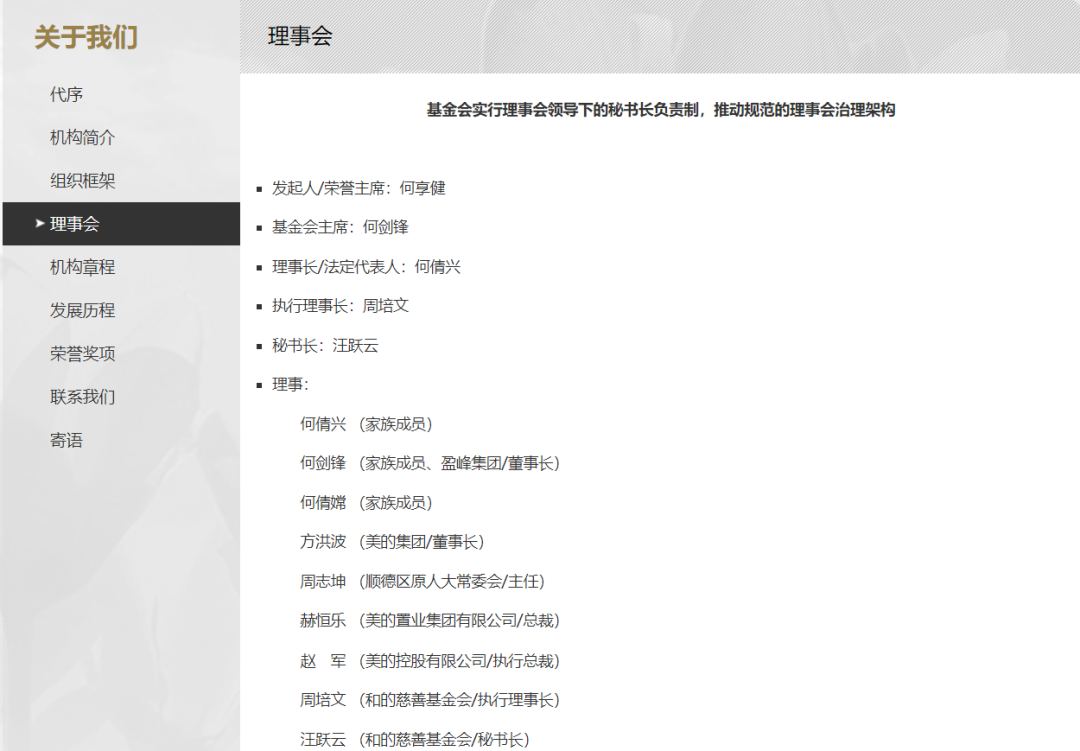Click the row 何倩嫦（家族成员）
The image size is (1080, 751).
[x=366, y=503]
